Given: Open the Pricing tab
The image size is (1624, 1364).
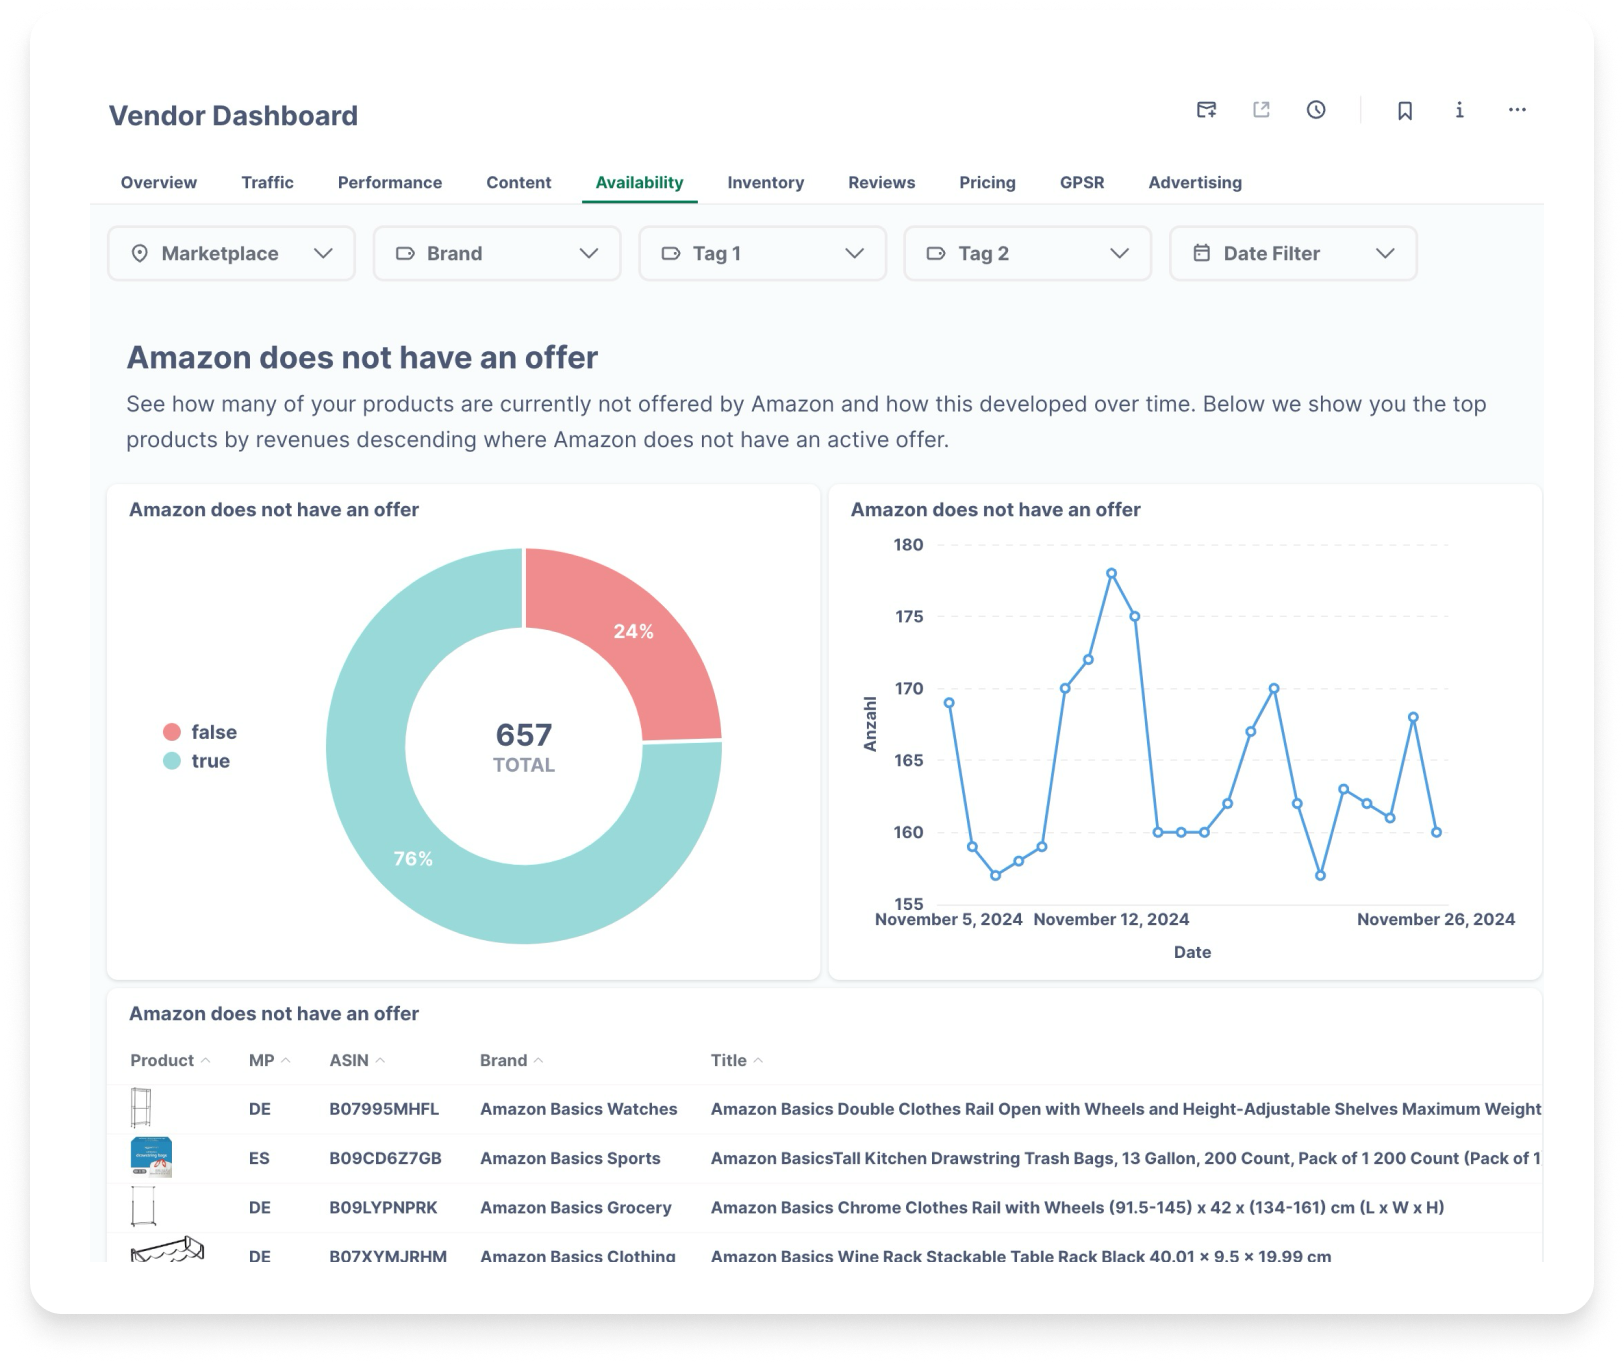Looking at the screenshot, I should click(x=988, y=183).
